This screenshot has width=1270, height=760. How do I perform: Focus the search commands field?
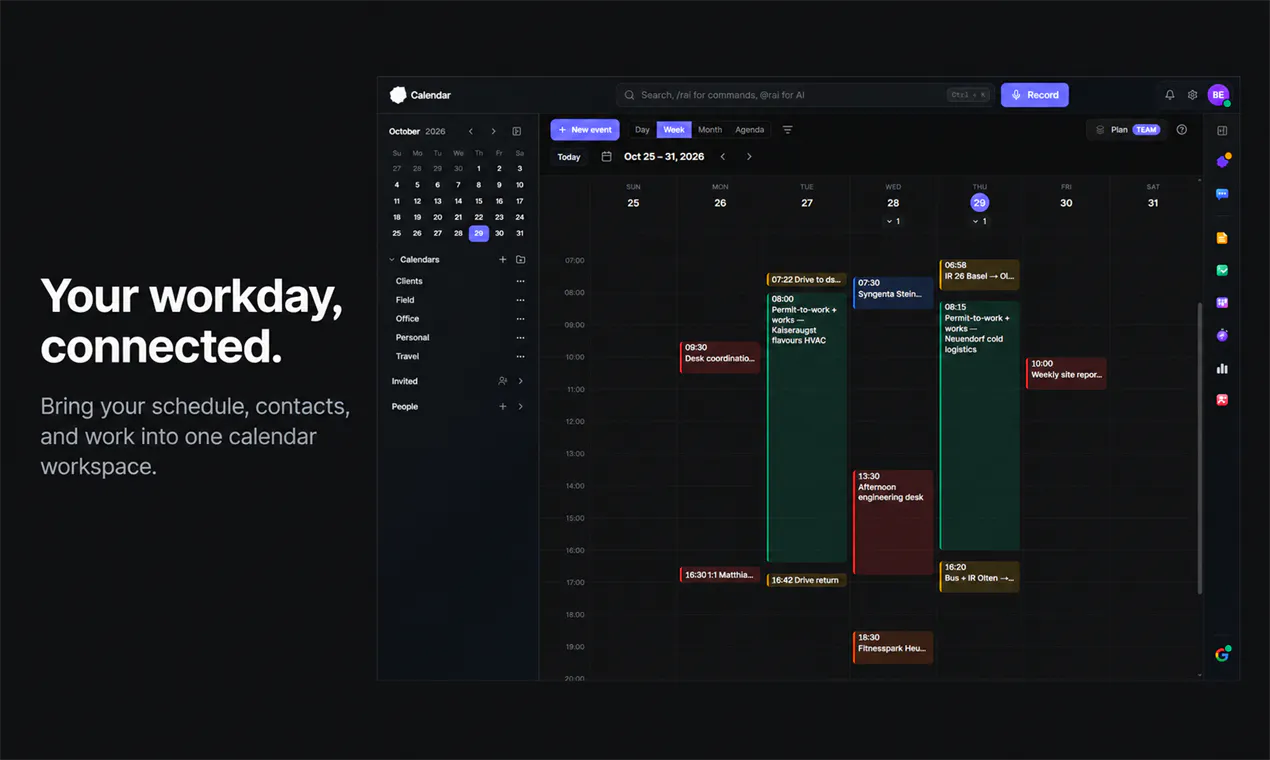(x=805, y=95)
